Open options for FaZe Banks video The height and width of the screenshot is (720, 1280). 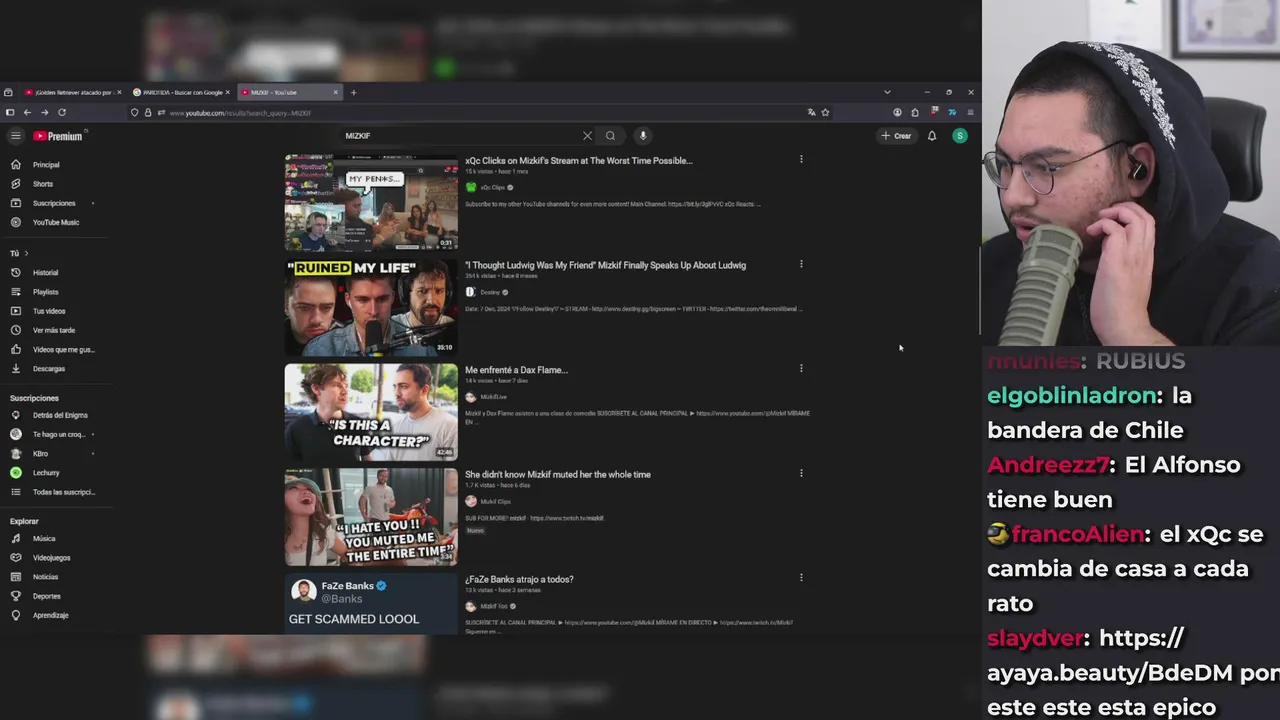pyautogui.click(x=801, y=577)
